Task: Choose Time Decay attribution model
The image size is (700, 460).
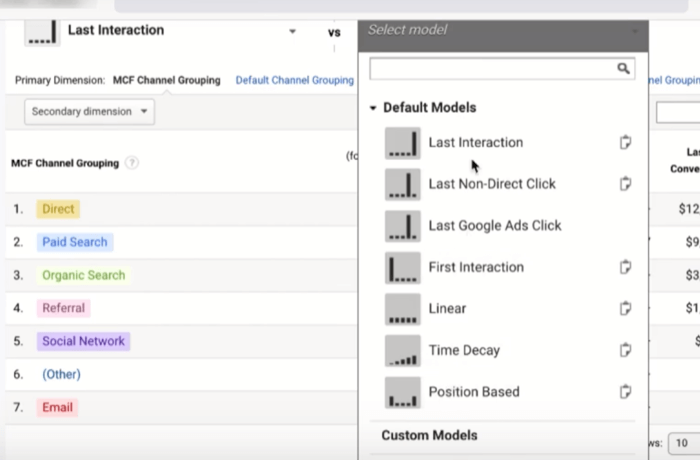Action: pyautogui.click(x=464, y=350)
